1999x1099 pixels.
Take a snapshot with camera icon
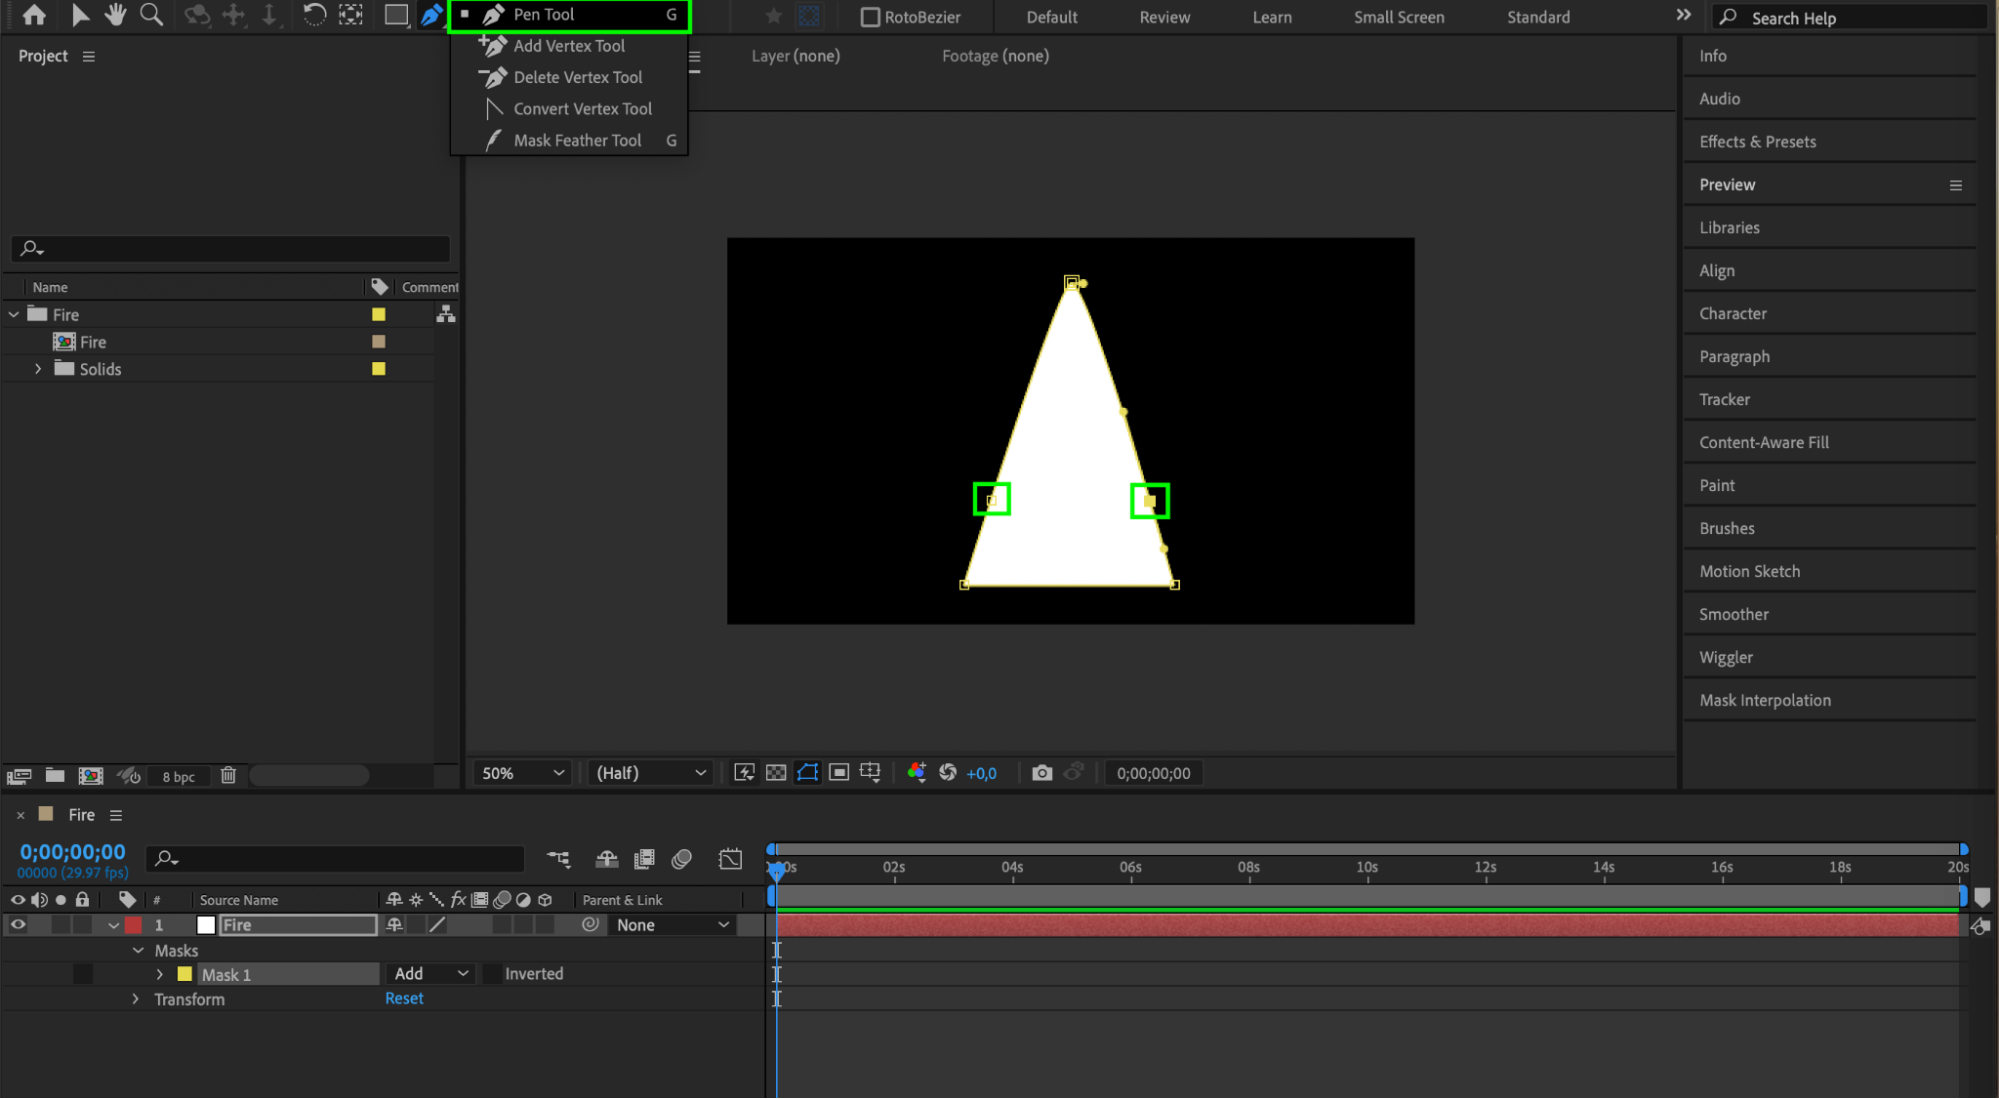point(1042,773)
